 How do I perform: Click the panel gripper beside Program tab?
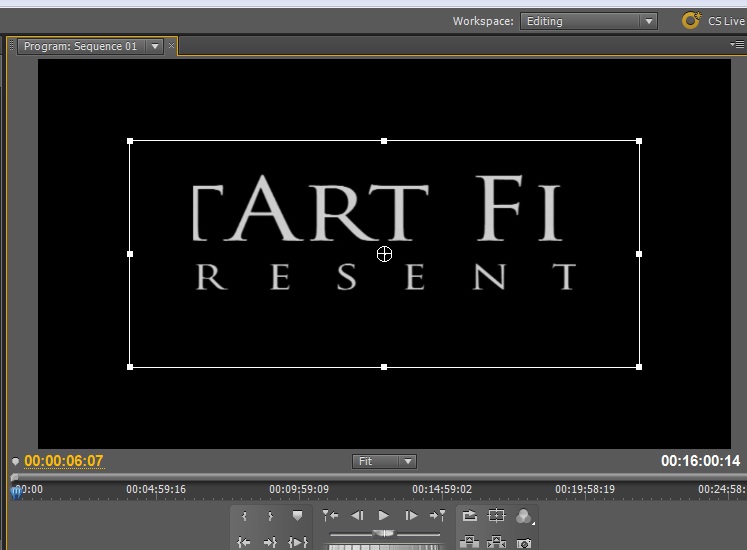pyautogui.click(x=11, y=46)
